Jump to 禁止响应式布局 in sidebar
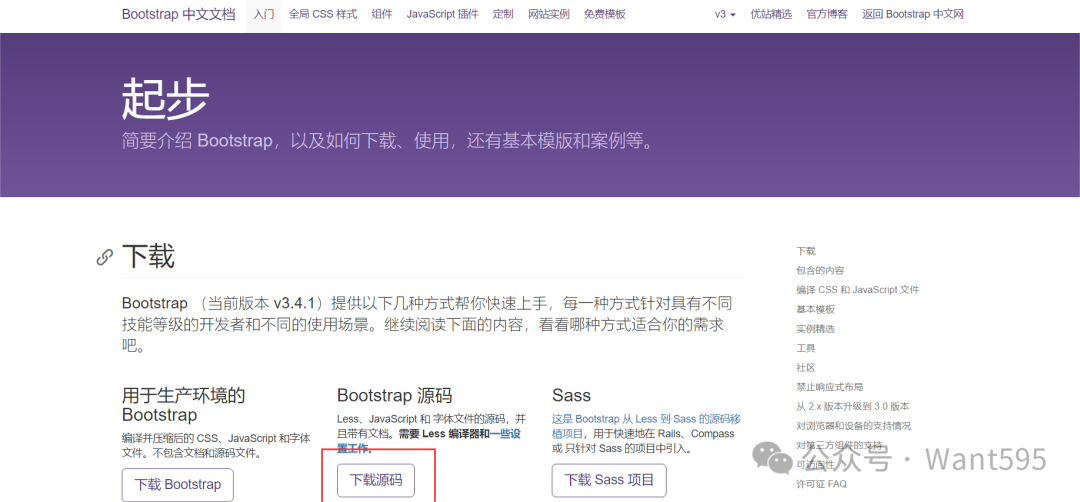Screen dimensions: 1080x502 [830, 387]
